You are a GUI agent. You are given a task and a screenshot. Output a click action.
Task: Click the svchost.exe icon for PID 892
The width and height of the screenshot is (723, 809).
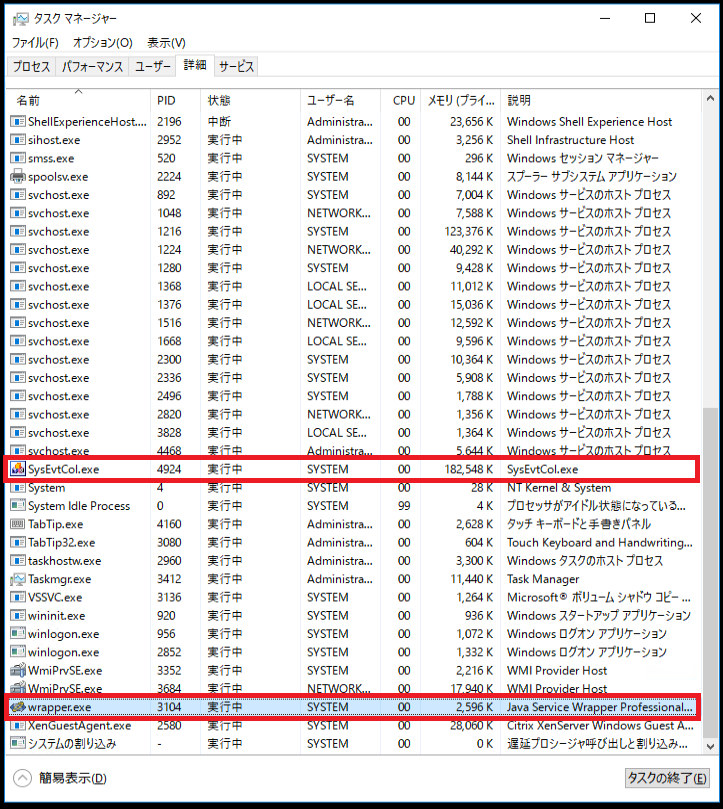(x=18, y=195)
